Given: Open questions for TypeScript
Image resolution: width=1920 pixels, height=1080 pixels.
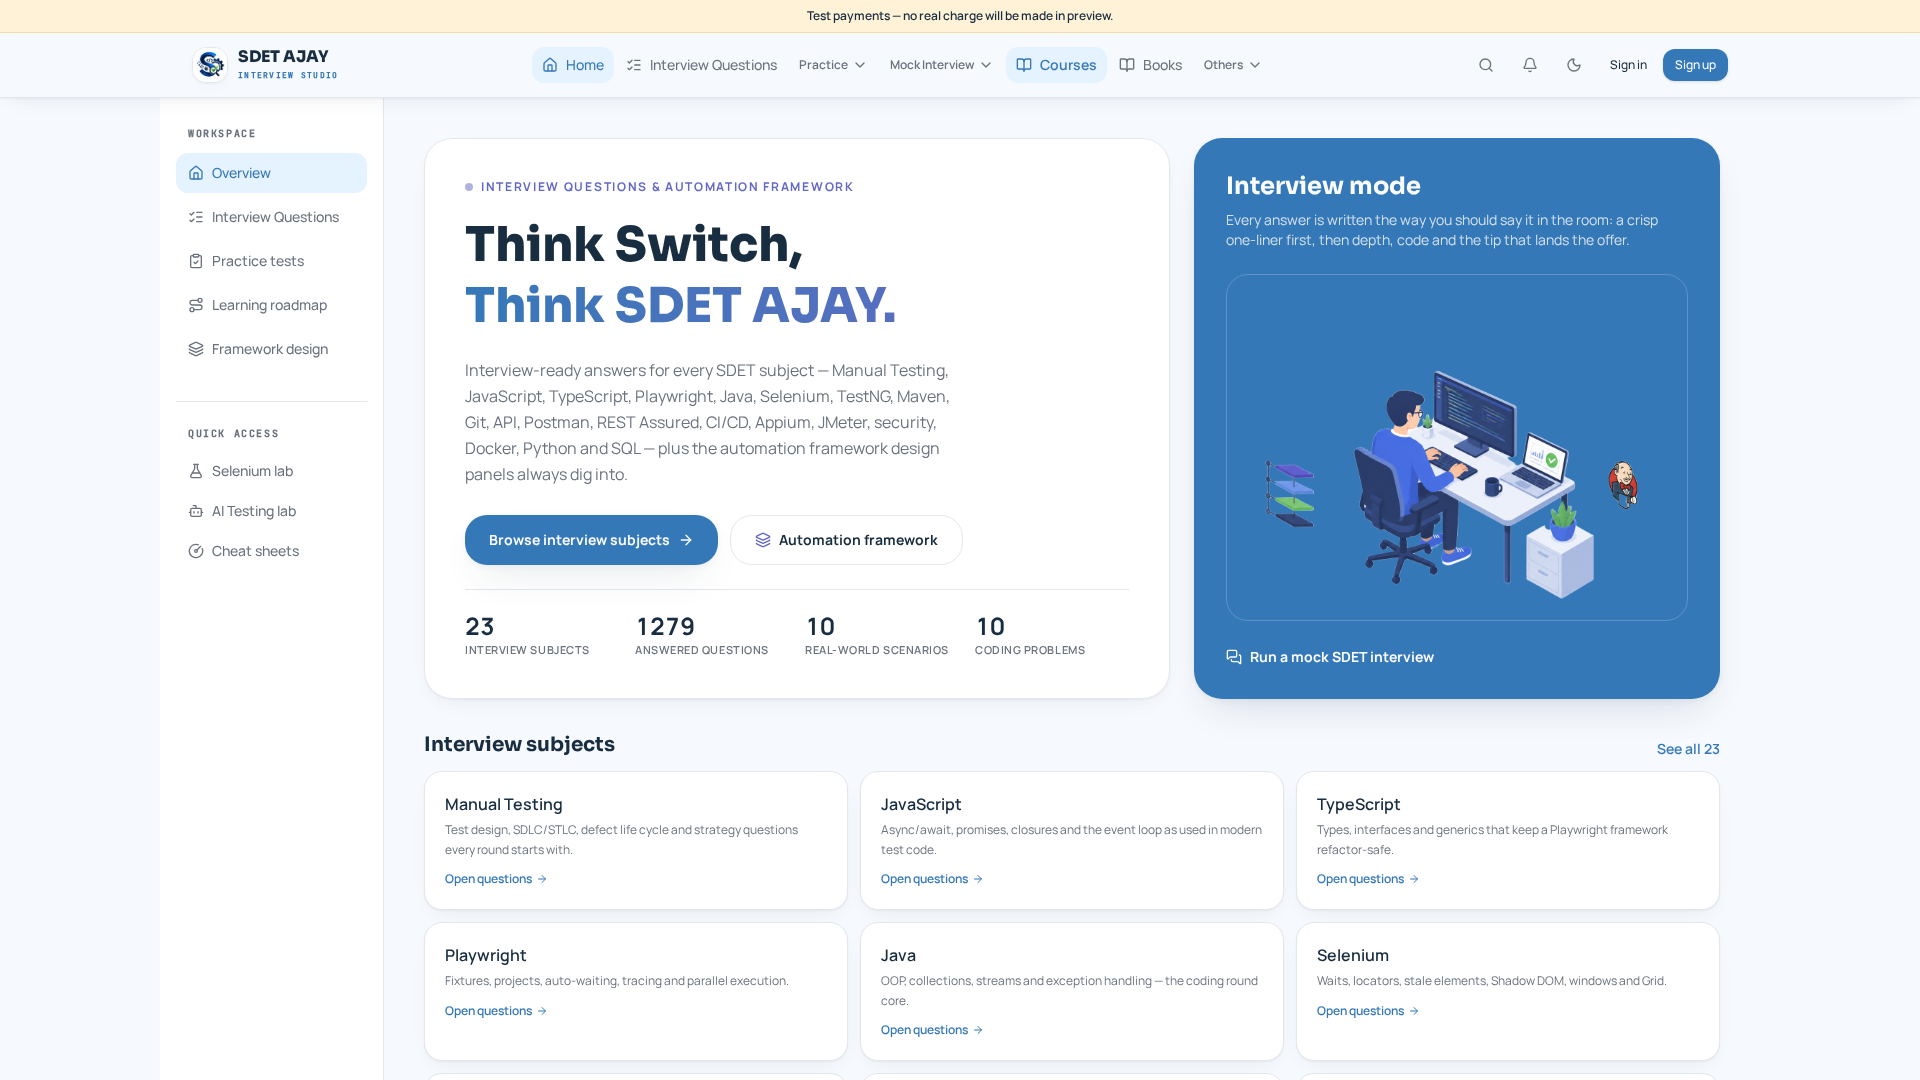Looking at the screenshot, I should tap(1368, 879).
